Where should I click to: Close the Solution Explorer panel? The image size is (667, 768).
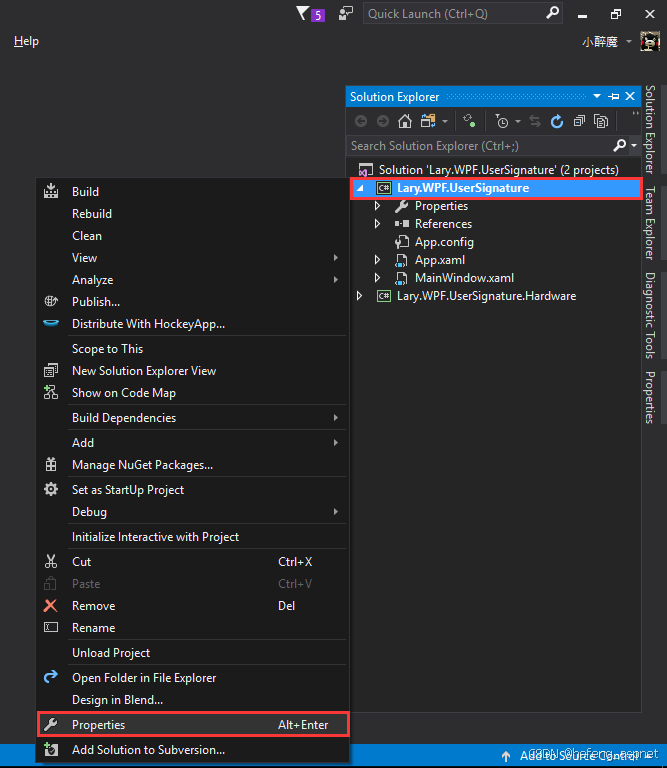pos(630,96)
